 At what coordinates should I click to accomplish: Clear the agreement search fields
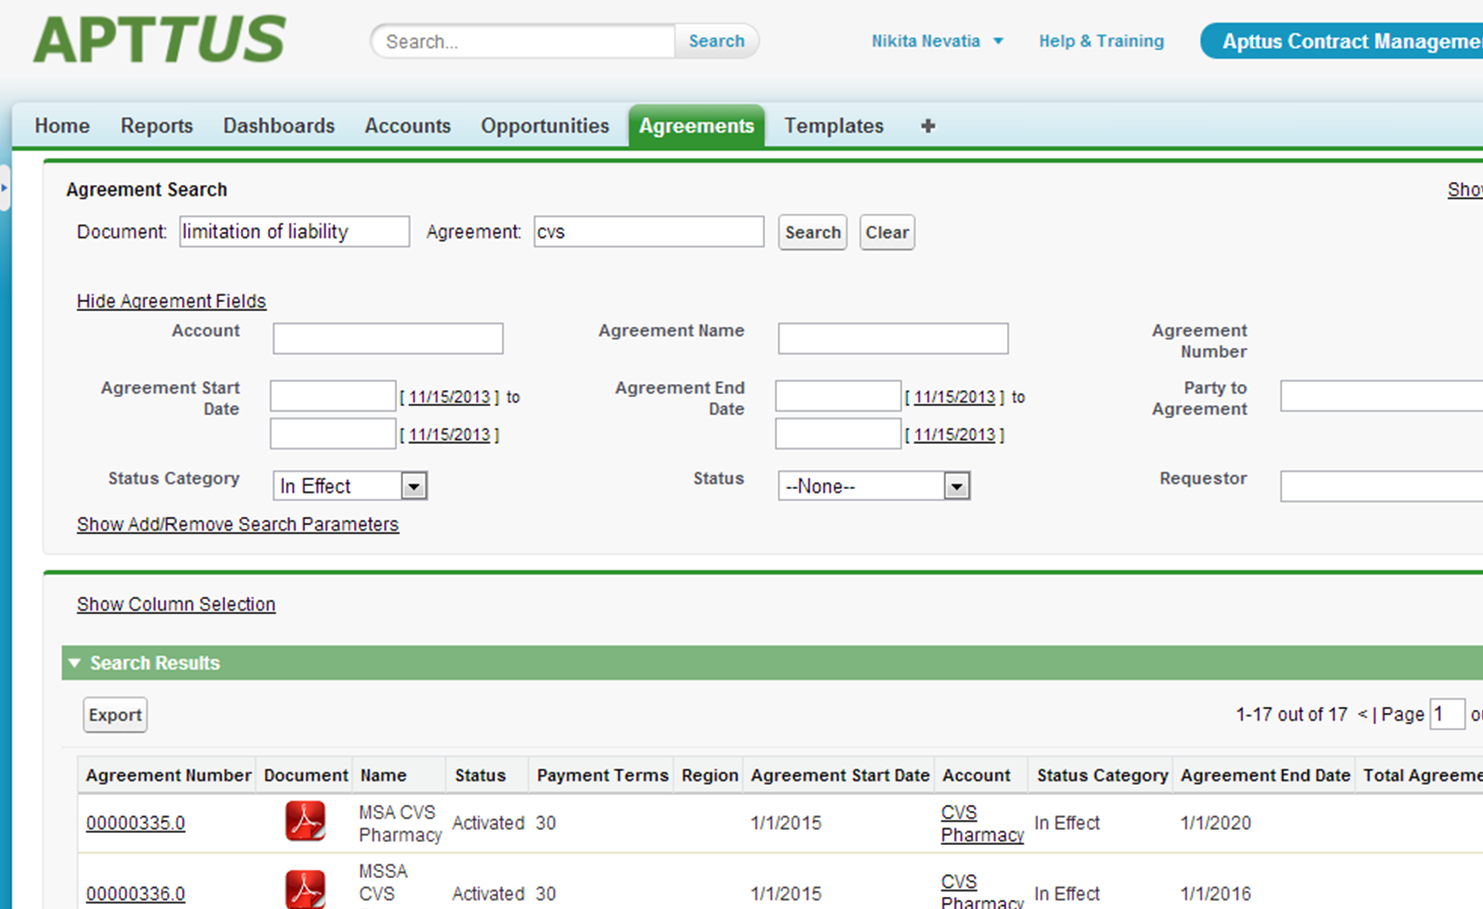pos(887,232)
